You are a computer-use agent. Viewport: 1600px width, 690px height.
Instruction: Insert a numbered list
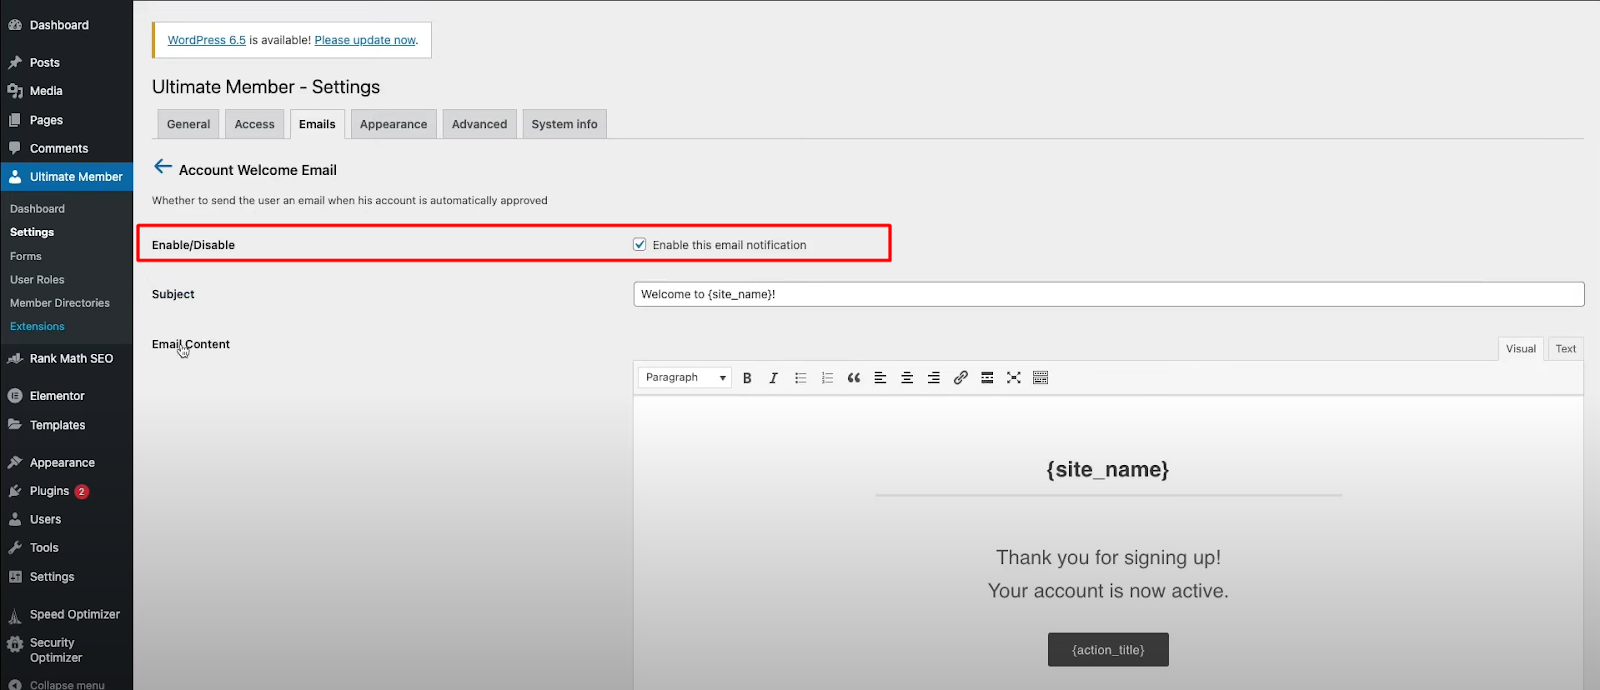pos(827,378)
